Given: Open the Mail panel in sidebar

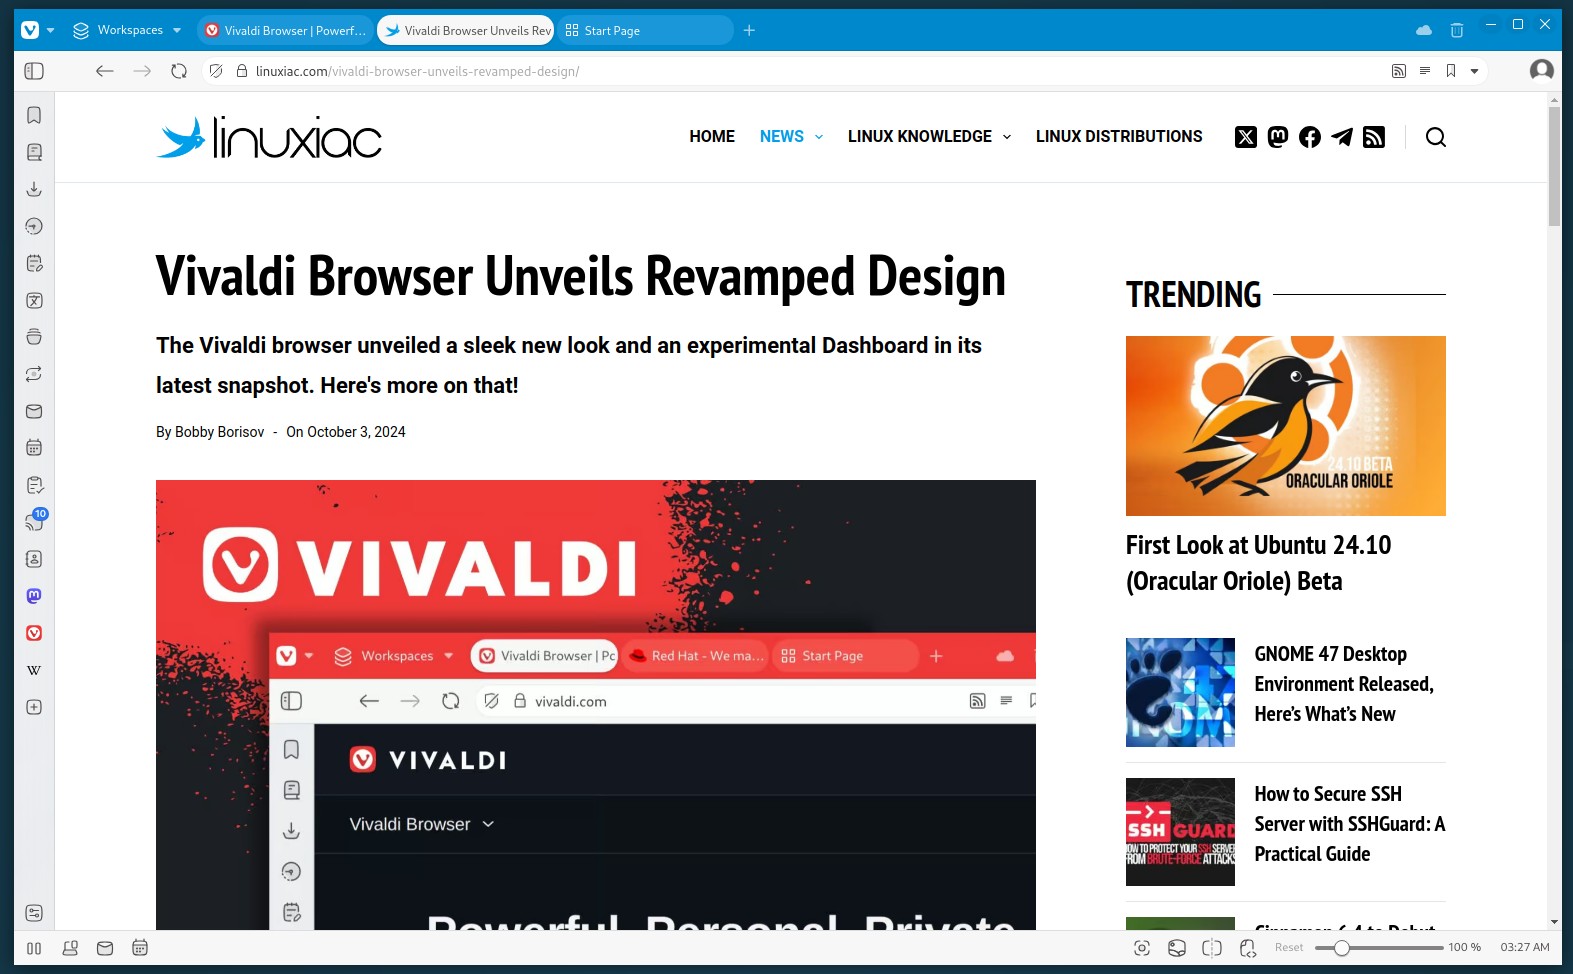Looking at the screenshot, I should pyautogui.click(x=34, y=411).
